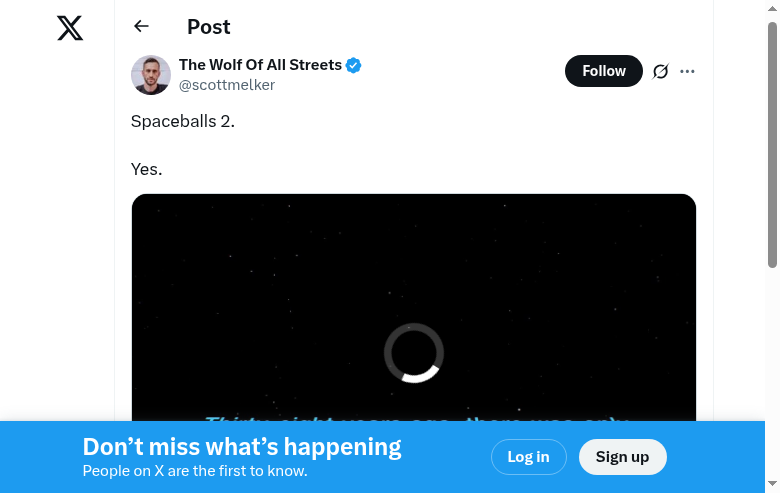Image resolution: width=780 pixels, height=493 pixels.
Task: Open the three-dot More menu
Action: 687,71
